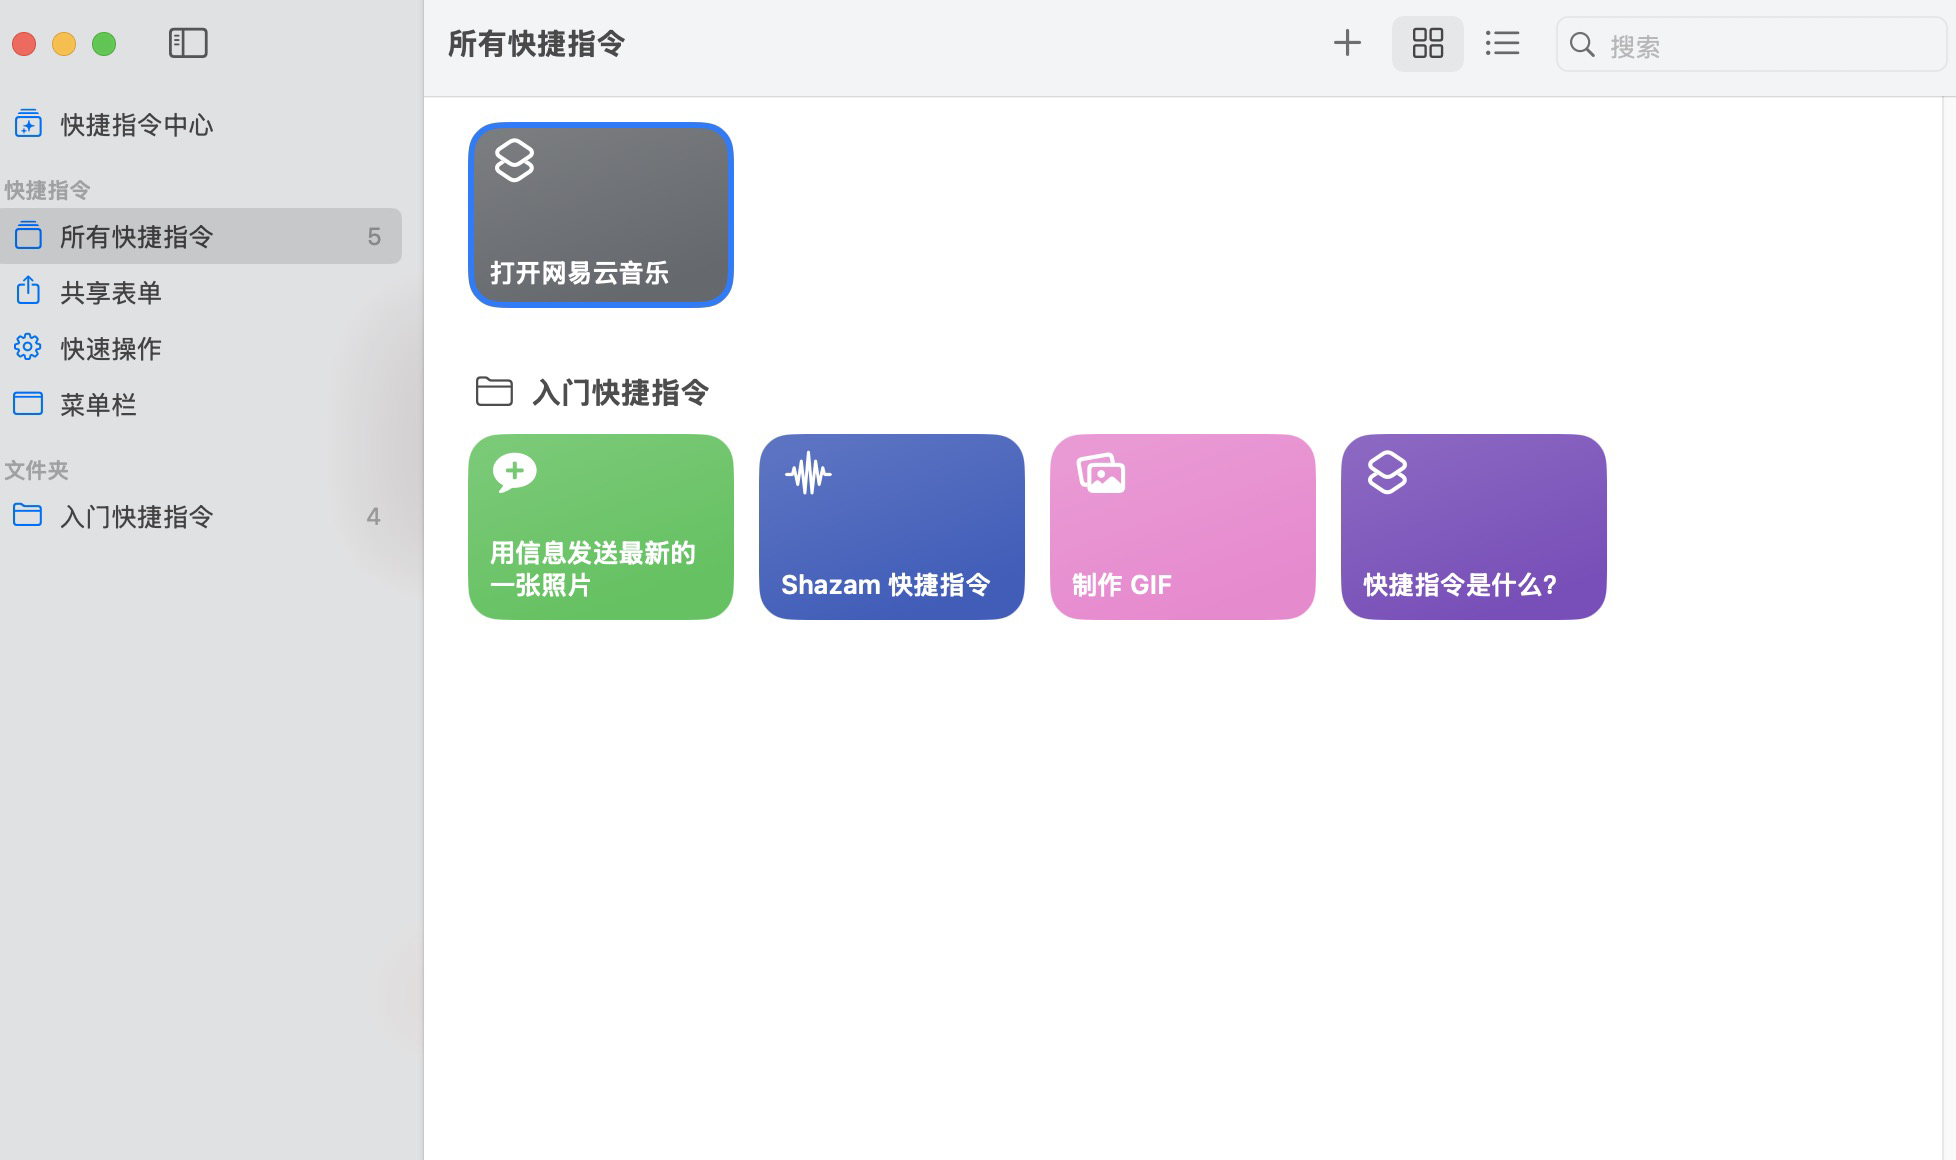Switch to grid view
Screen dimensions: 1956x1160
coord(1427,43)
